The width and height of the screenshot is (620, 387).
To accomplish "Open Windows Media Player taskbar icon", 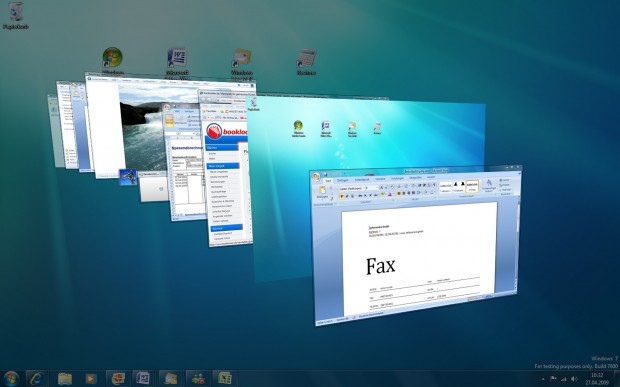I will [x=91, y=378].
